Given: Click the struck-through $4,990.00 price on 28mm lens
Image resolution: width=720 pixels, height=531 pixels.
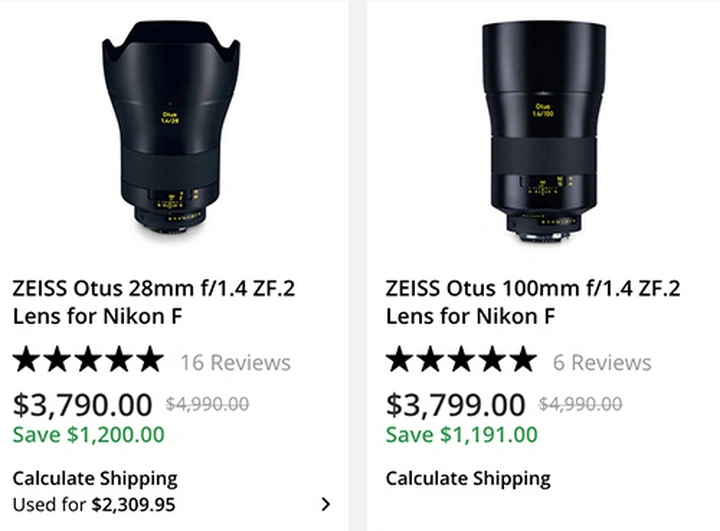Looking at the screenshot, I should click(x=207, y=405).
